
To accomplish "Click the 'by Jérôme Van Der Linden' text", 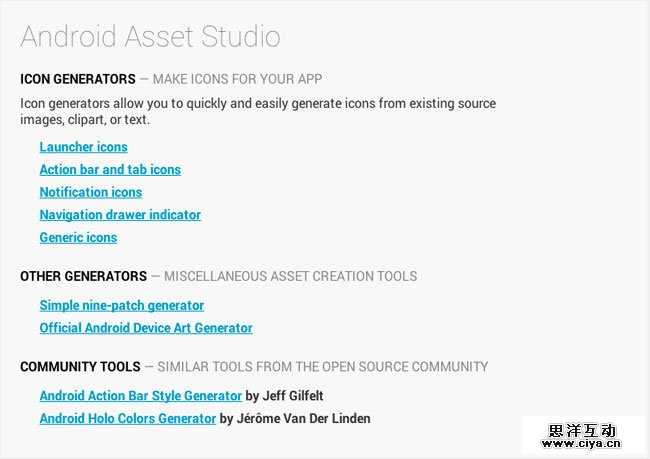I will 295,419.
